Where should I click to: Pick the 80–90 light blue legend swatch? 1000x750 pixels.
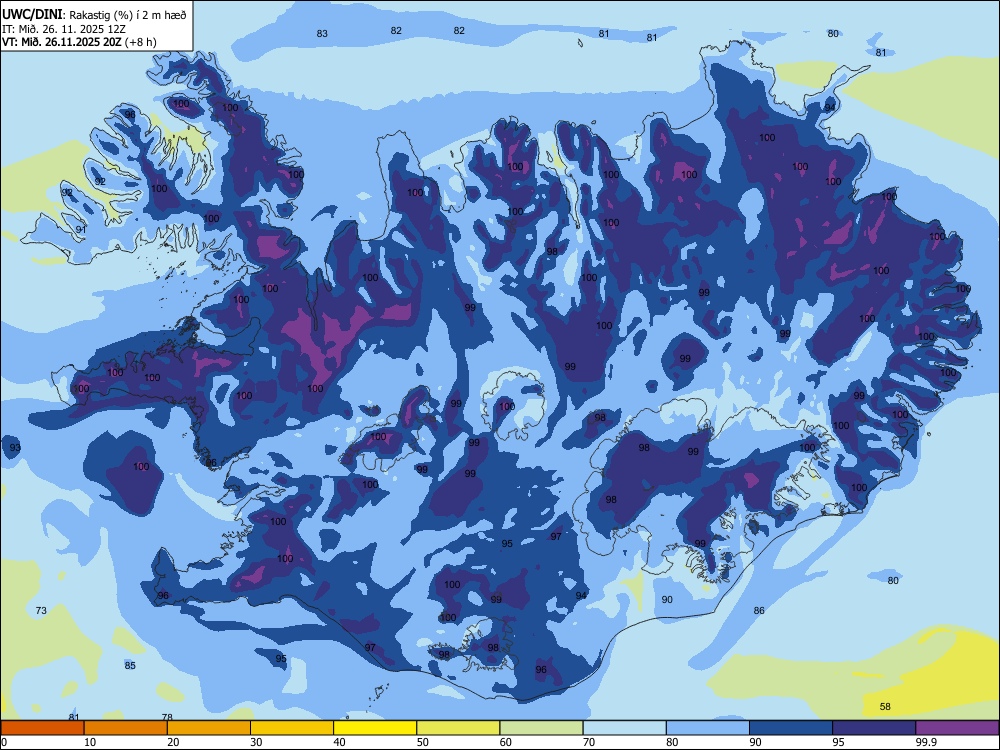(x=708, y=728)
